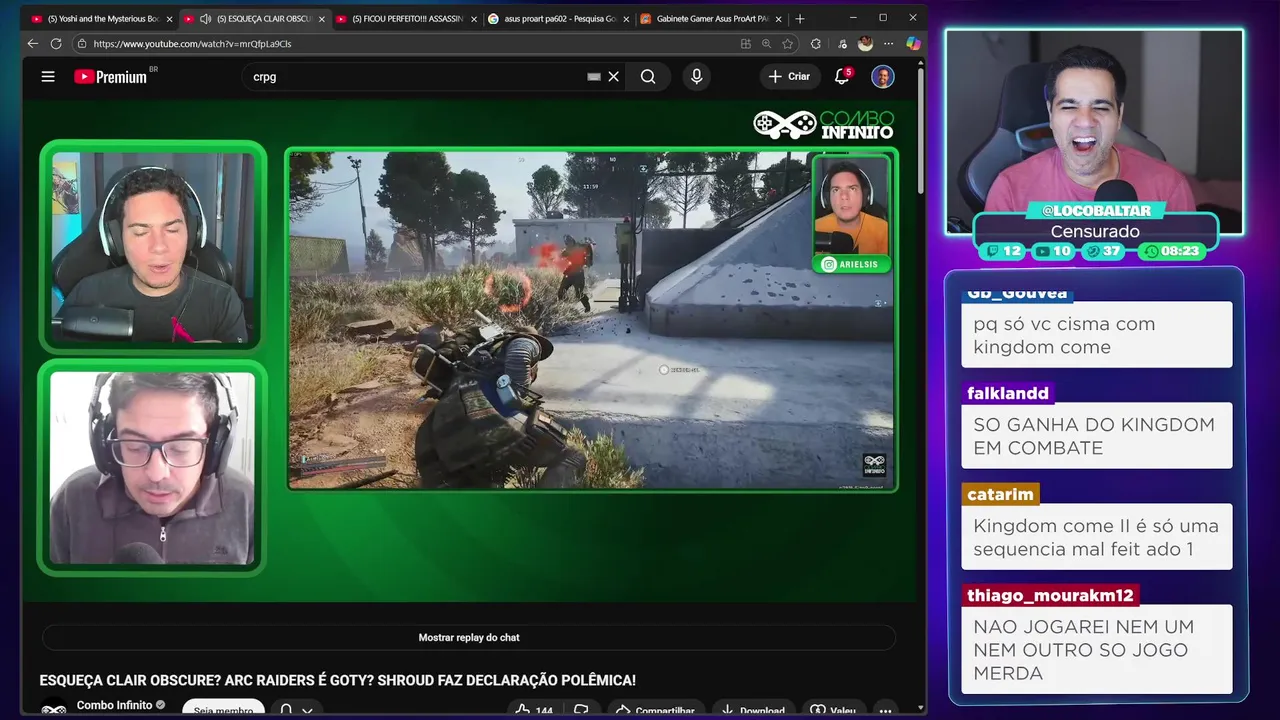Viewport: 1280px width, 720px height.
Task: Open browser settings and more menu
Action: pos(888,43)
